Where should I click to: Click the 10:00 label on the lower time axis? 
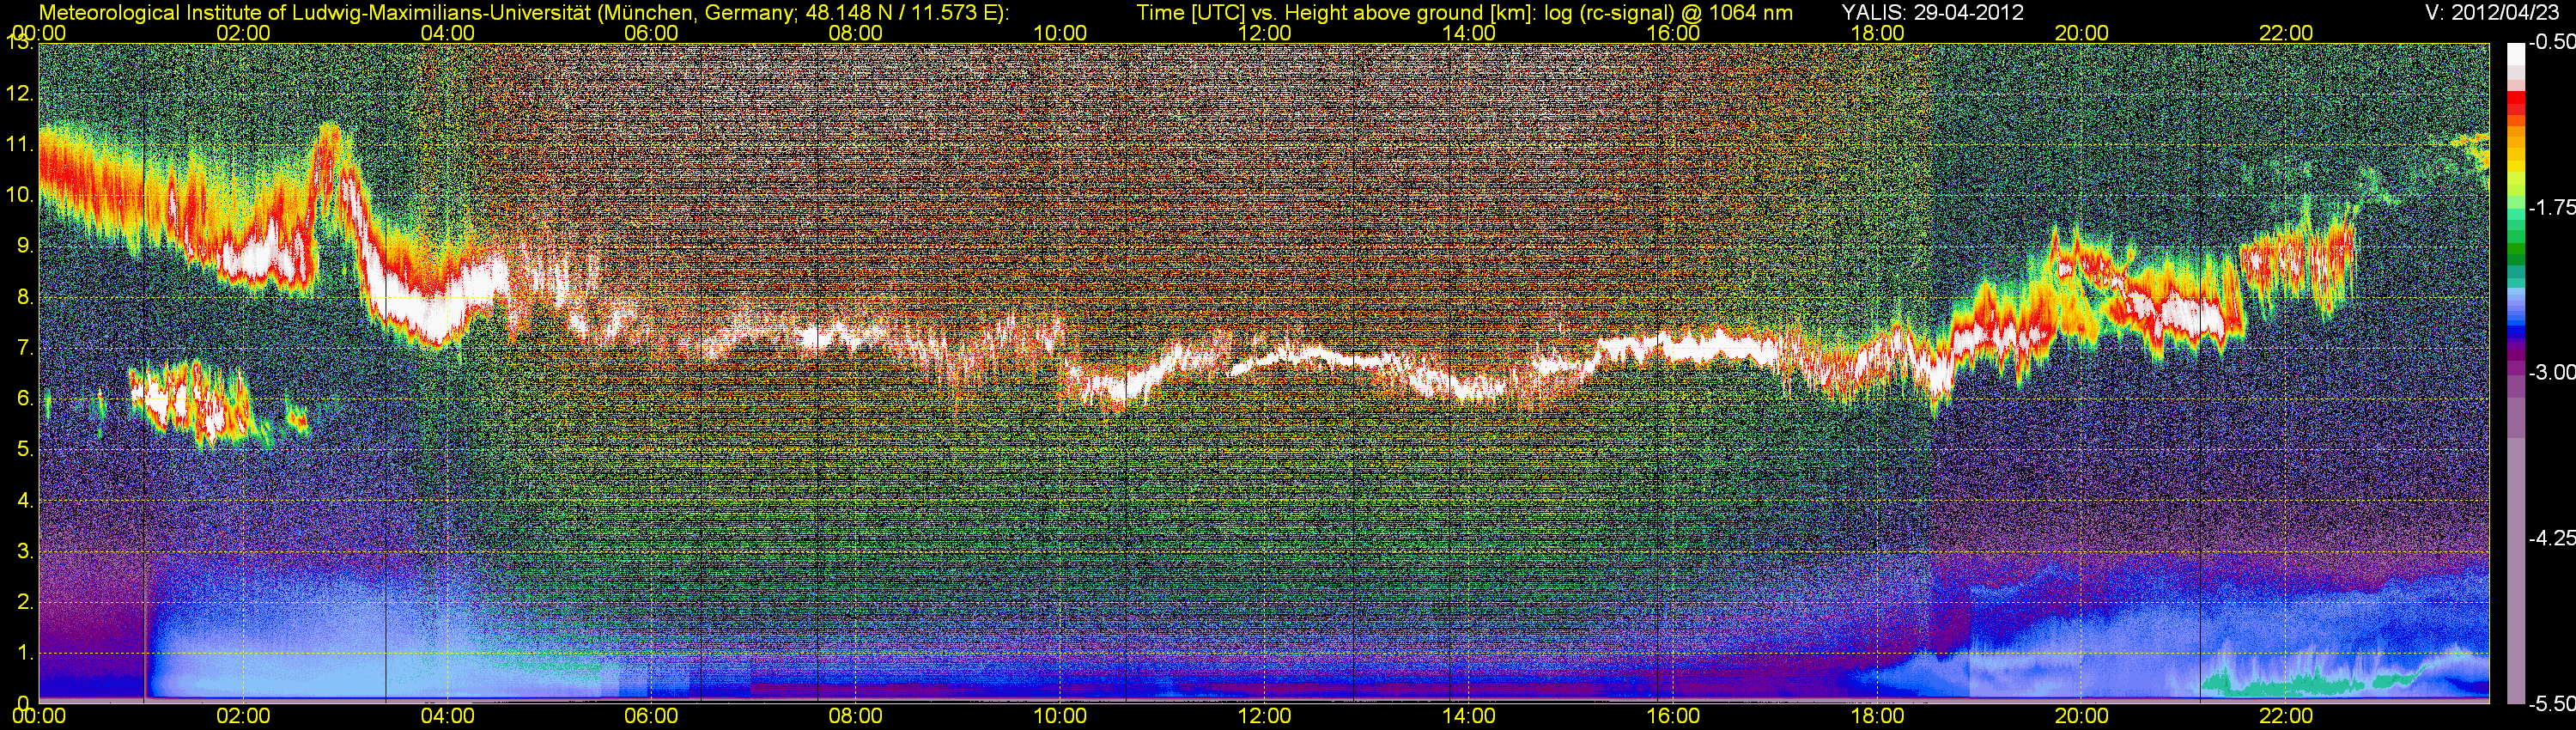(x=1060, y=717)
